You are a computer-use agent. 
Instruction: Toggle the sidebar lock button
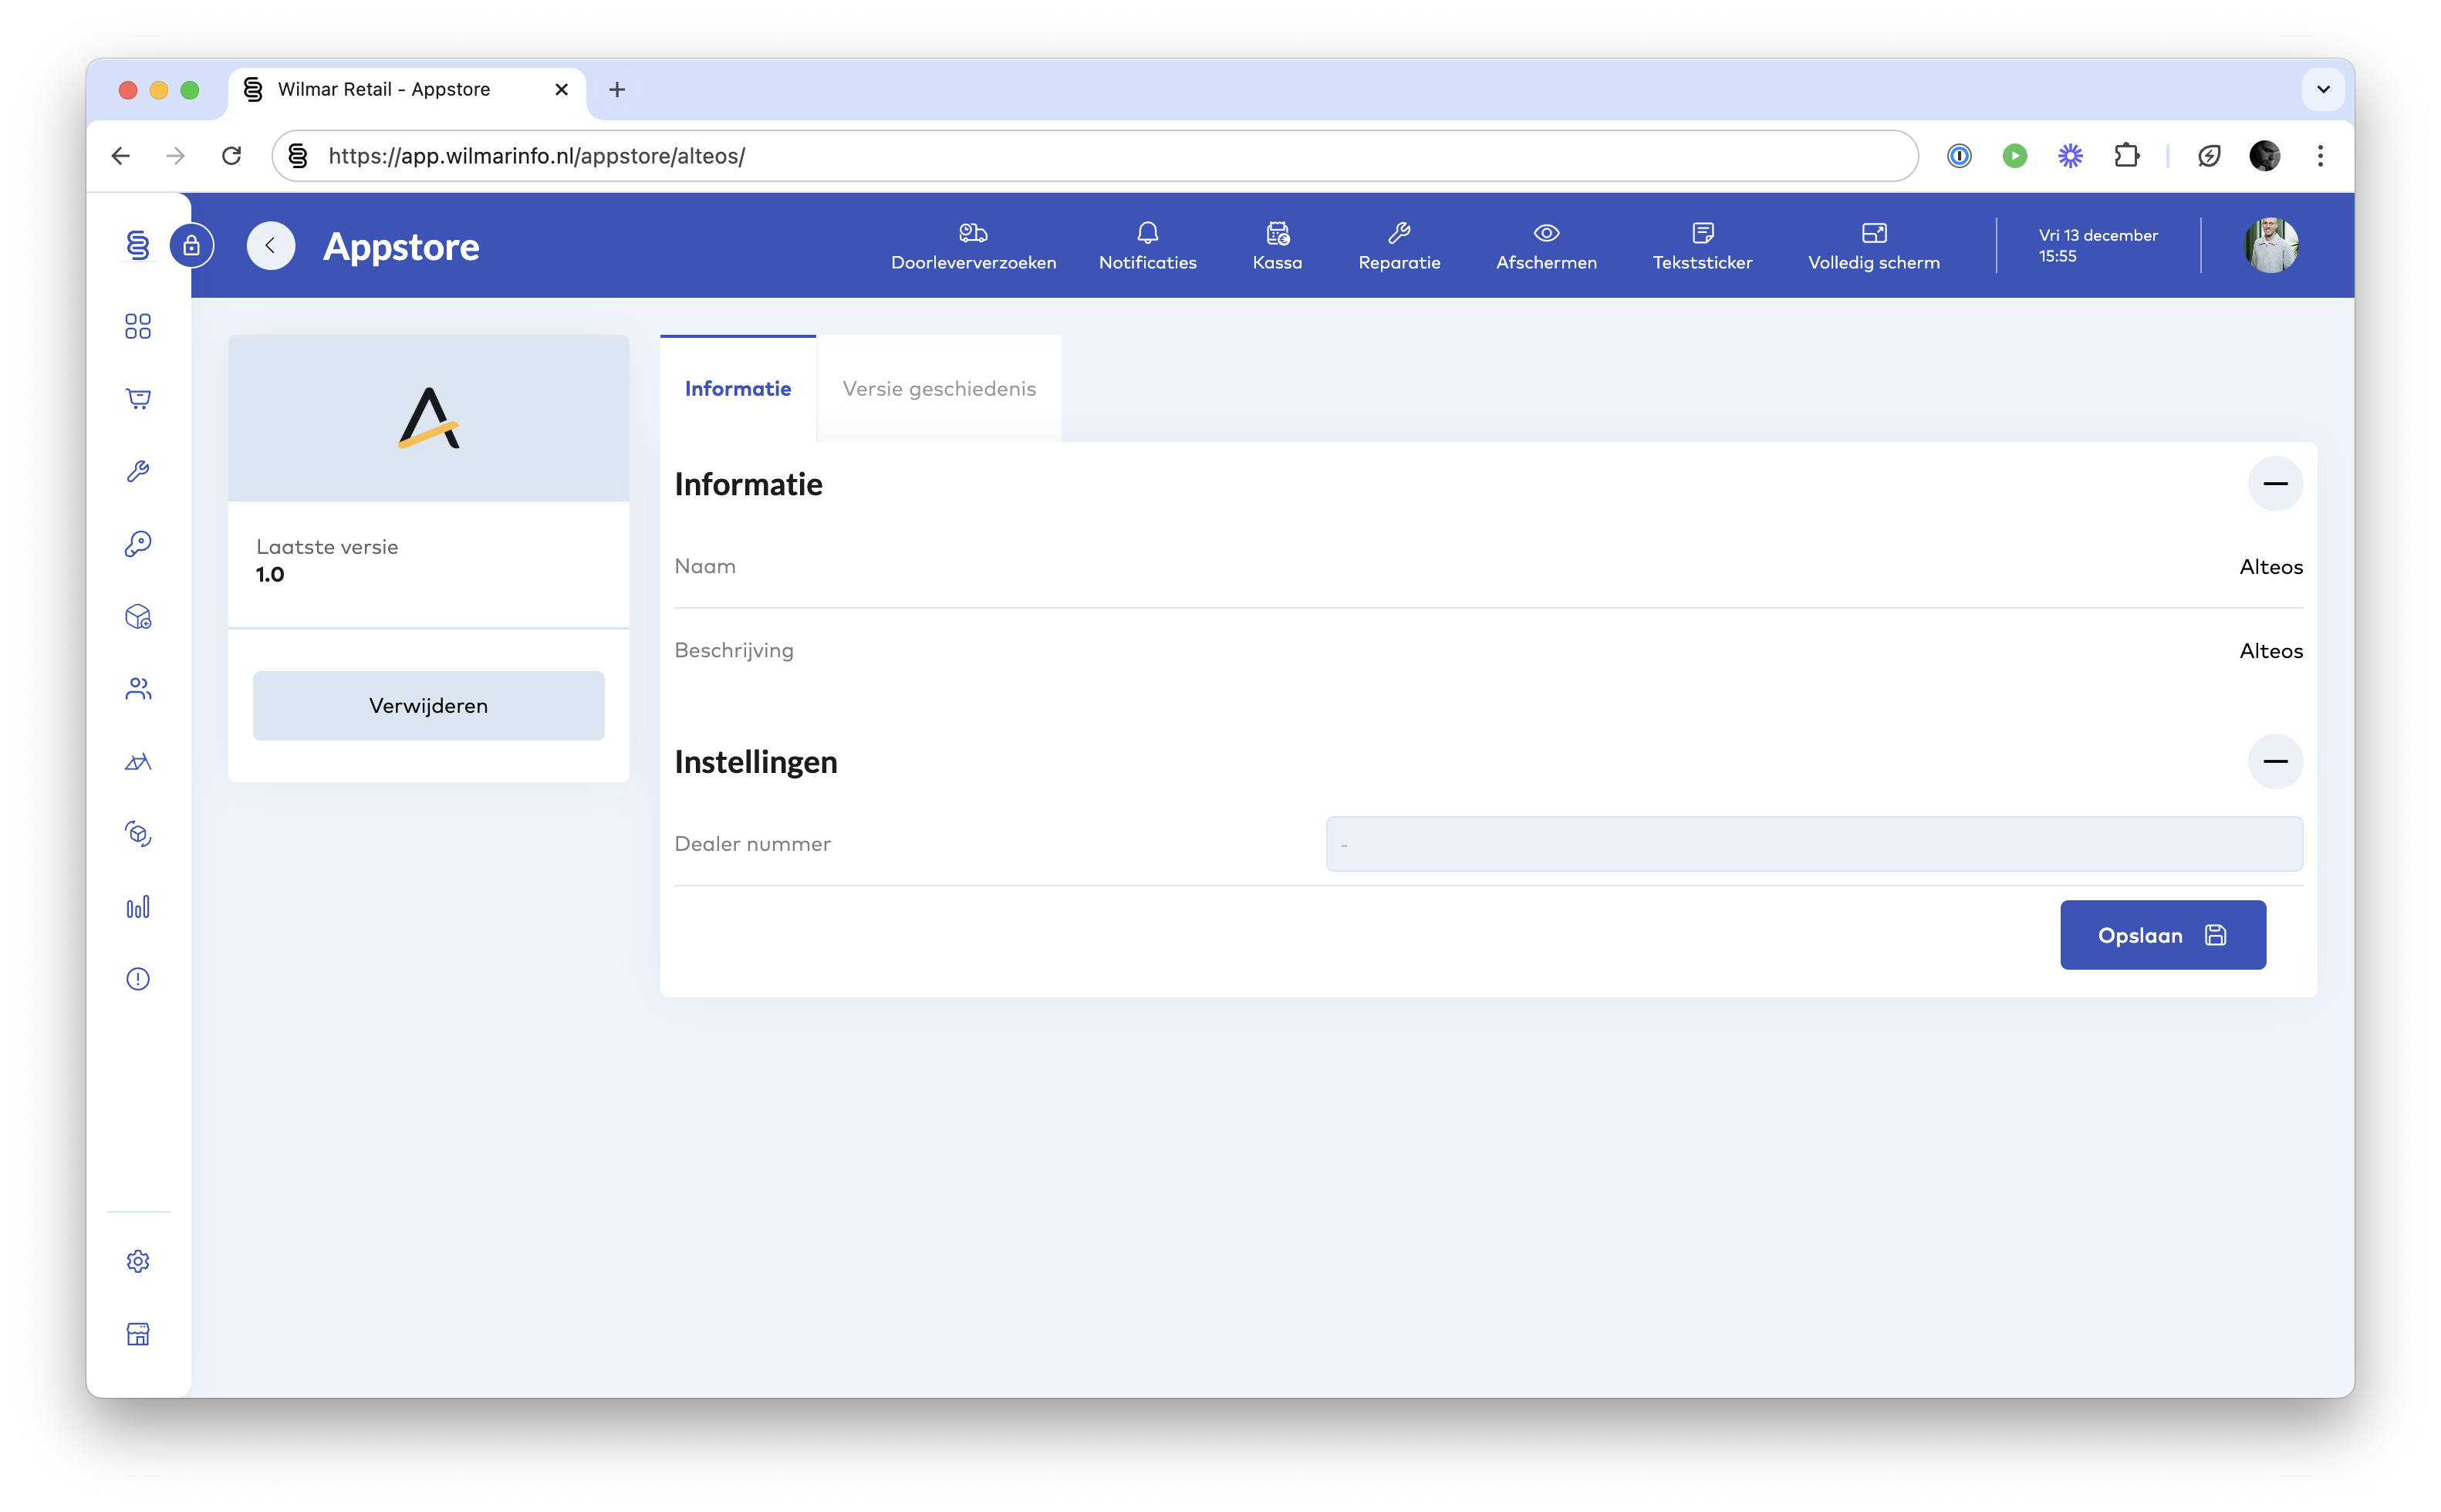click(x=192, y=245)
